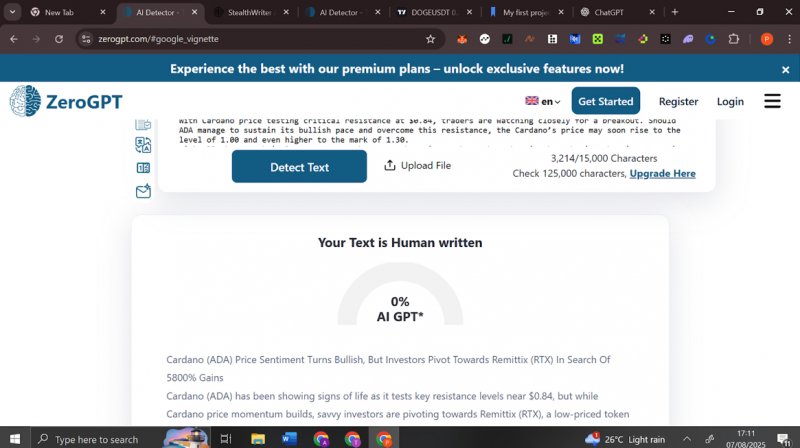Switch to the ChatGPT browser tab
The width and height of the screenshot is (800, 448).
click(x=615, y=12)
